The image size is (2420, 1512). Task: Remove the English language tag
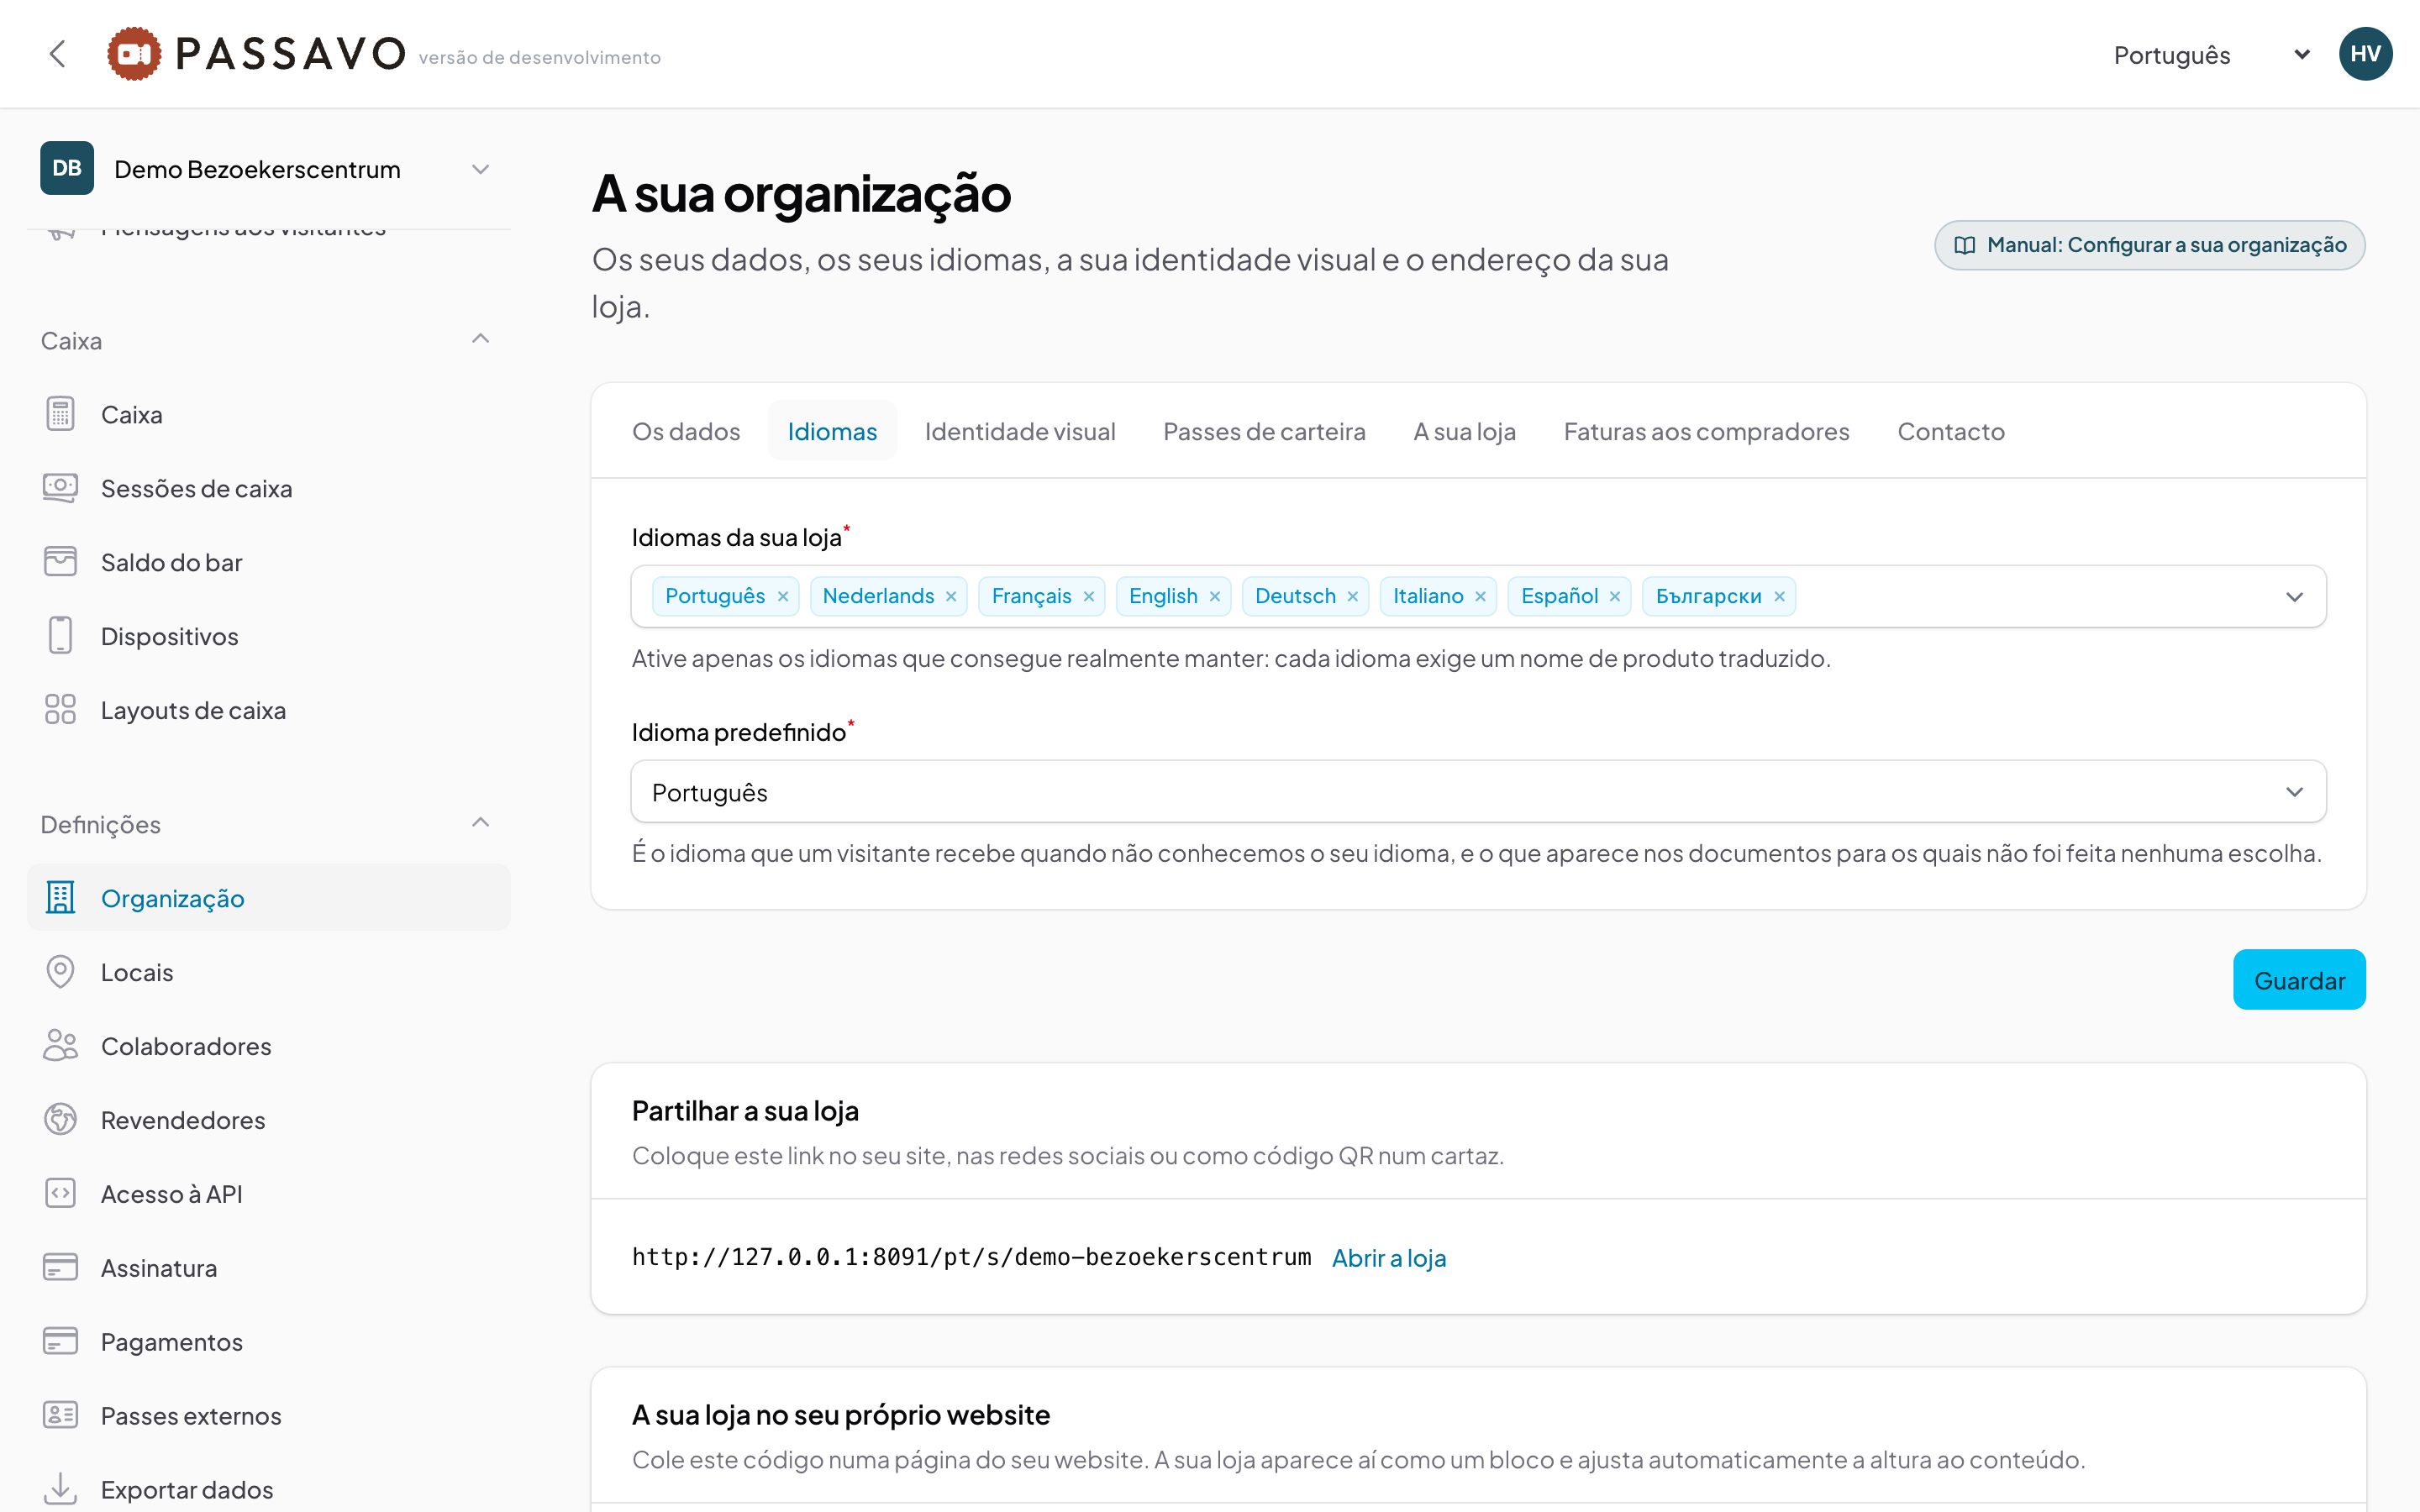tap(1215, 597)
